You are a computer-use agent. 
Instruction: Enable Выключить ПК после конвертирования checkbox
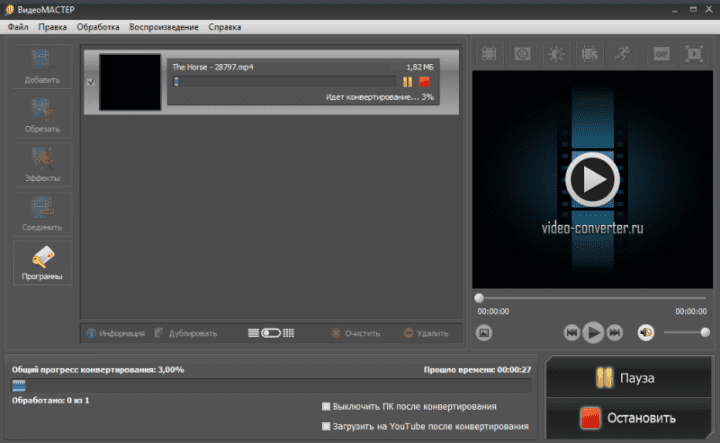pos(326,406)
